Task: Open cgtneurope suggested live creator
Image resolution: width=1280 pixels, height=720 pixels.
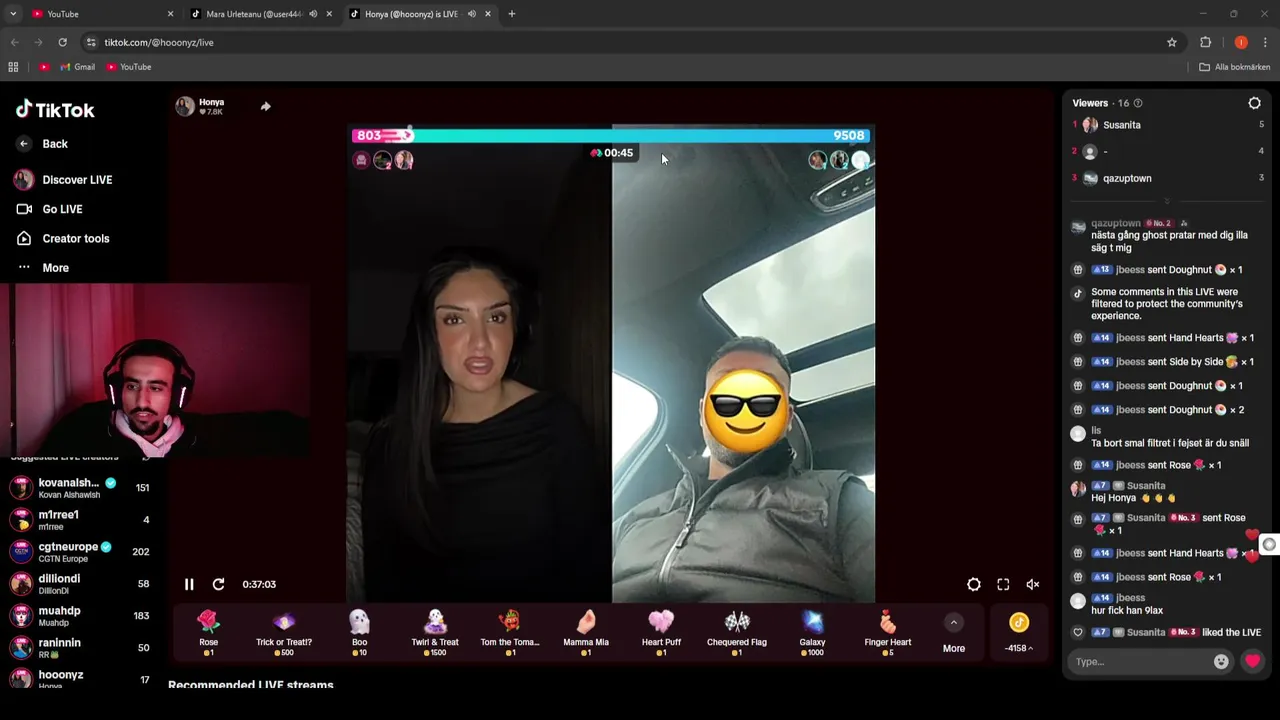Action: click(x=80, y=552)
